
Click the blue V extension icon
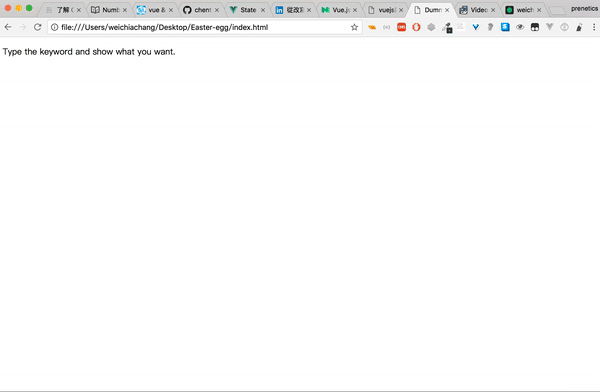tap(476, 27)
